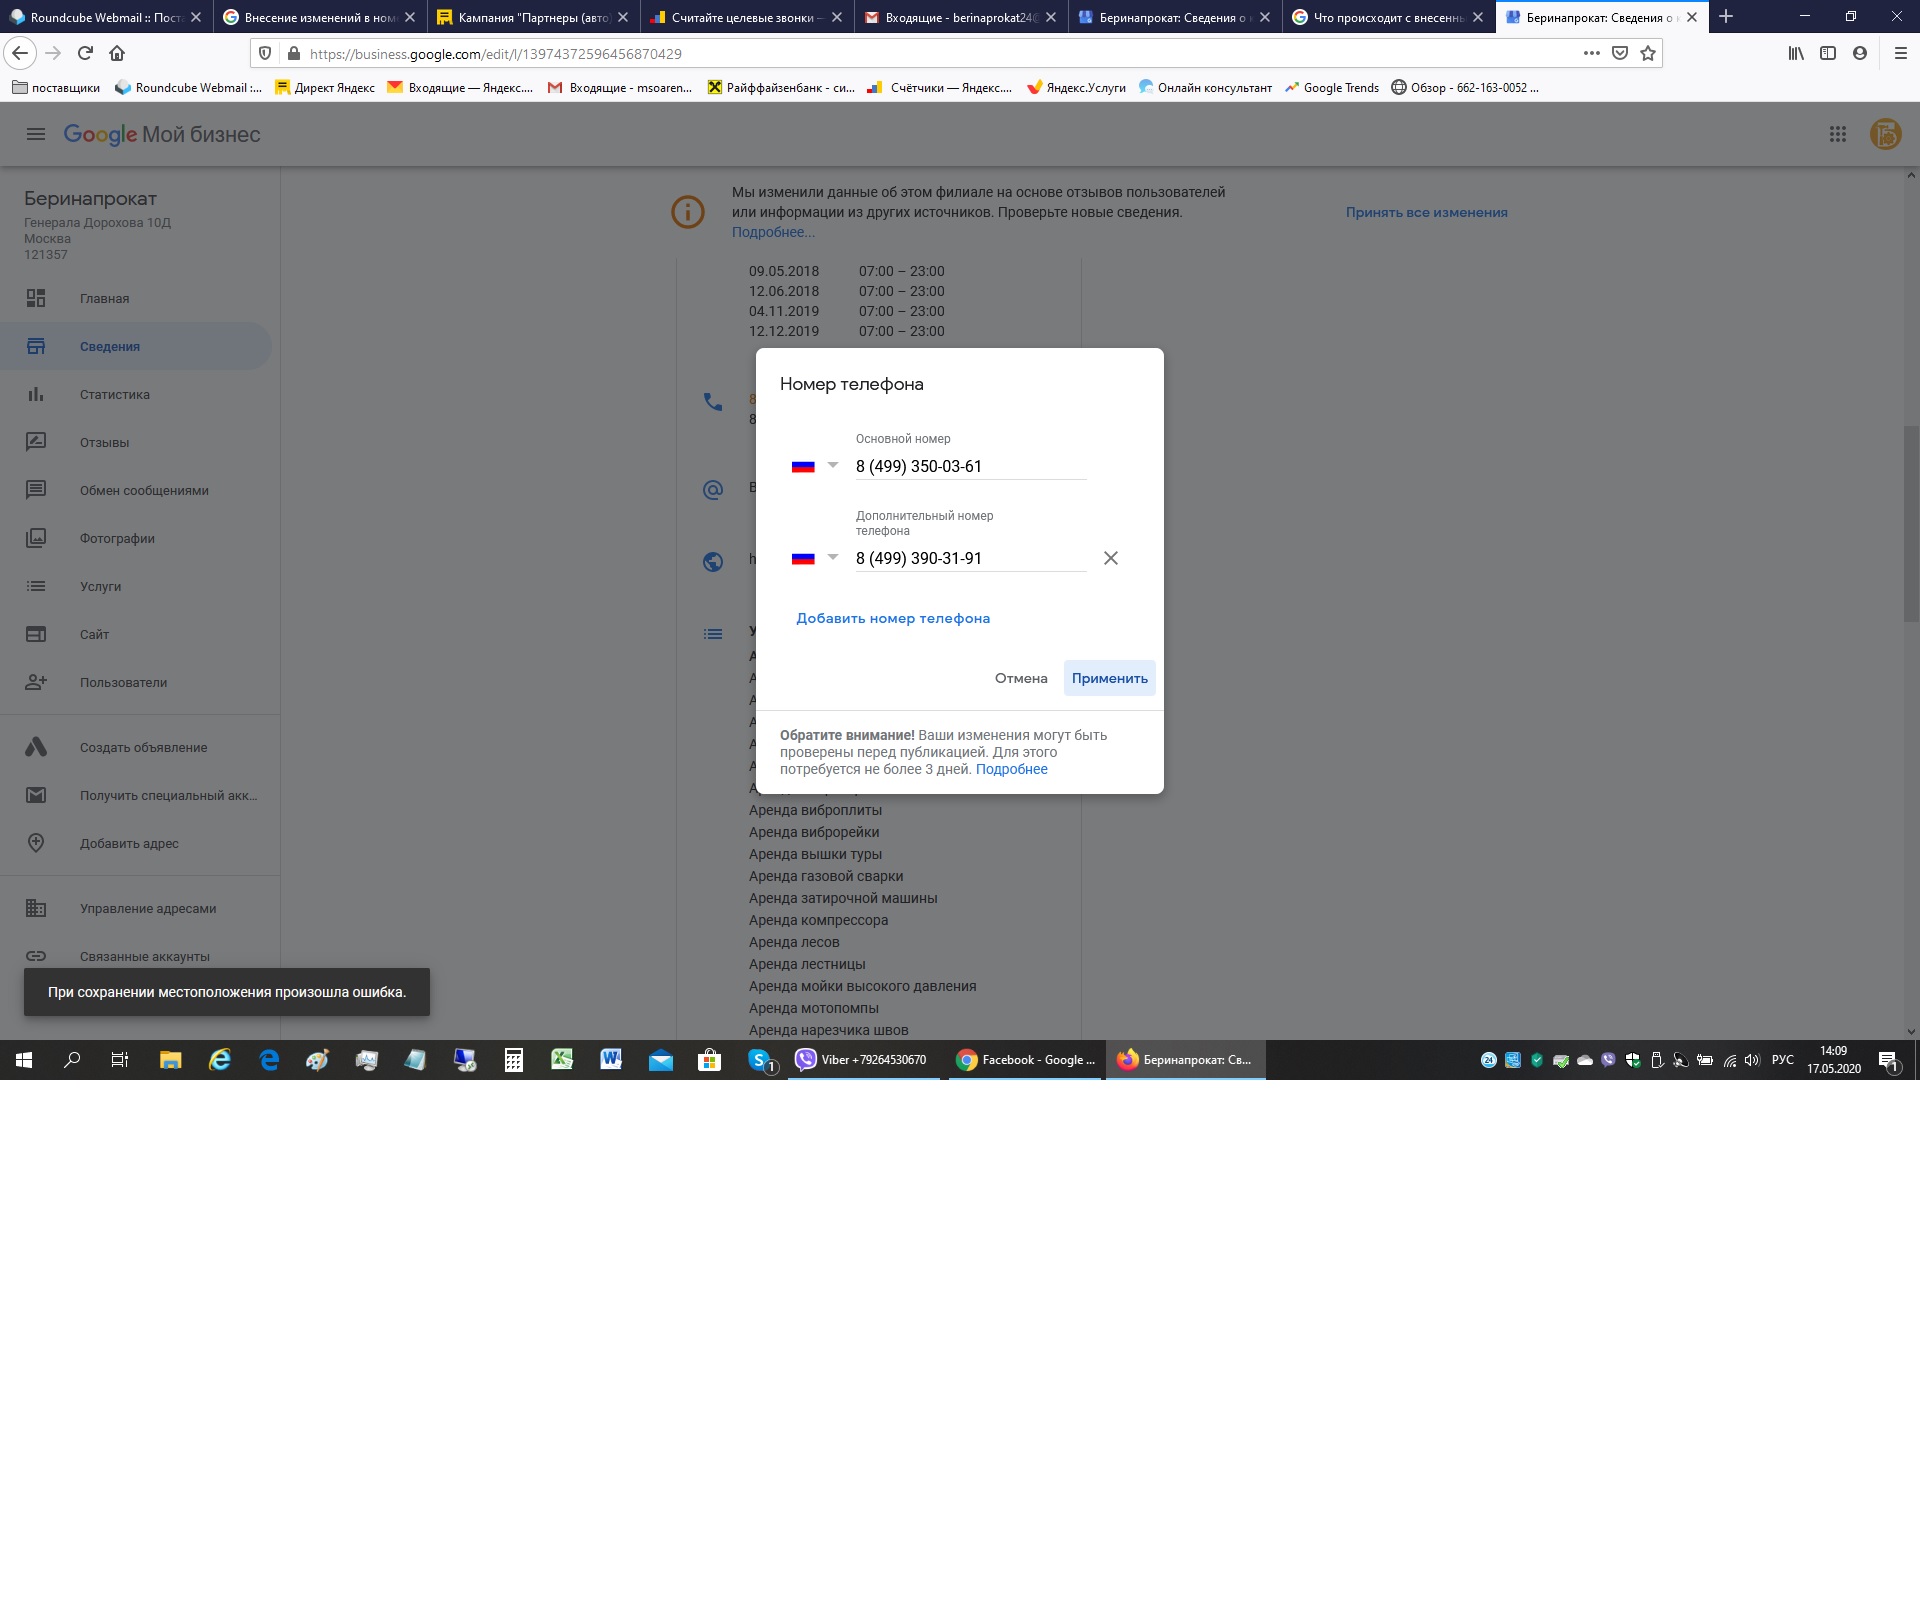Screen dimensions: 1920x1600
Task: Click the Применить button
Action: point(1110,678)
